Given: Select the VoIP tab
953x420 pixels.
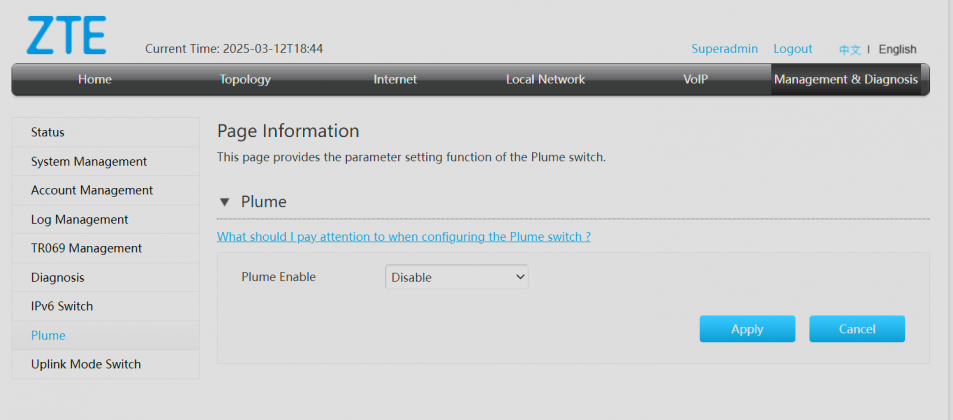Looking at the screenshot, I should click(695, 79).
